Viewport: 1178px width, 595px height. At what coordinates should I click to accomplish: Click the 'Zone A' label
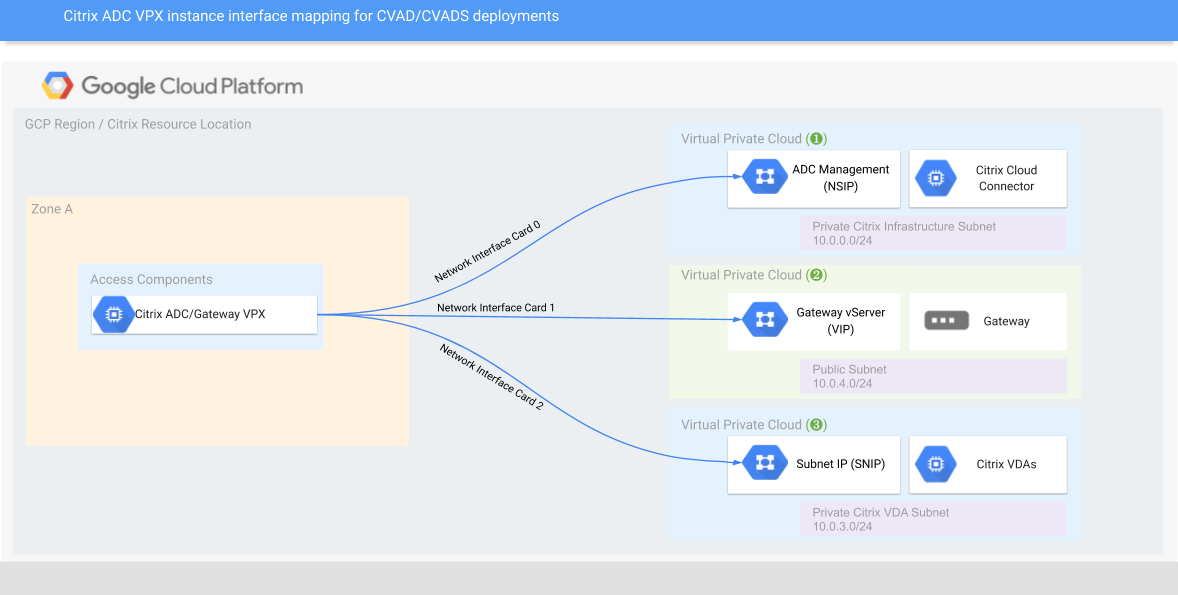[x=52, y=209]
